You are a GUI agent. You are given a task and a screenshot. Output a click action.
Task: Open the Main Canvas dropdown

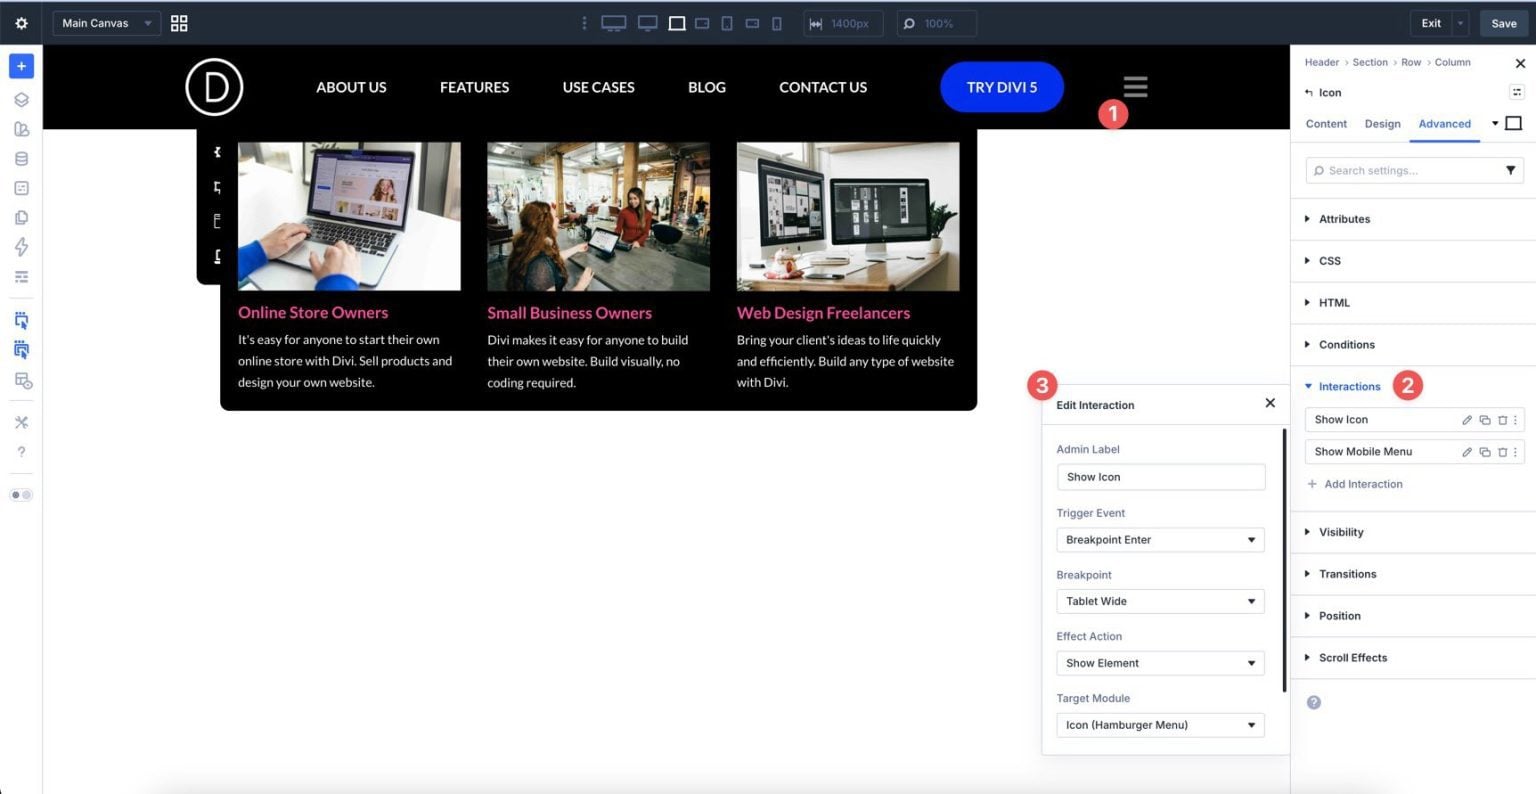tap(106, 23)
